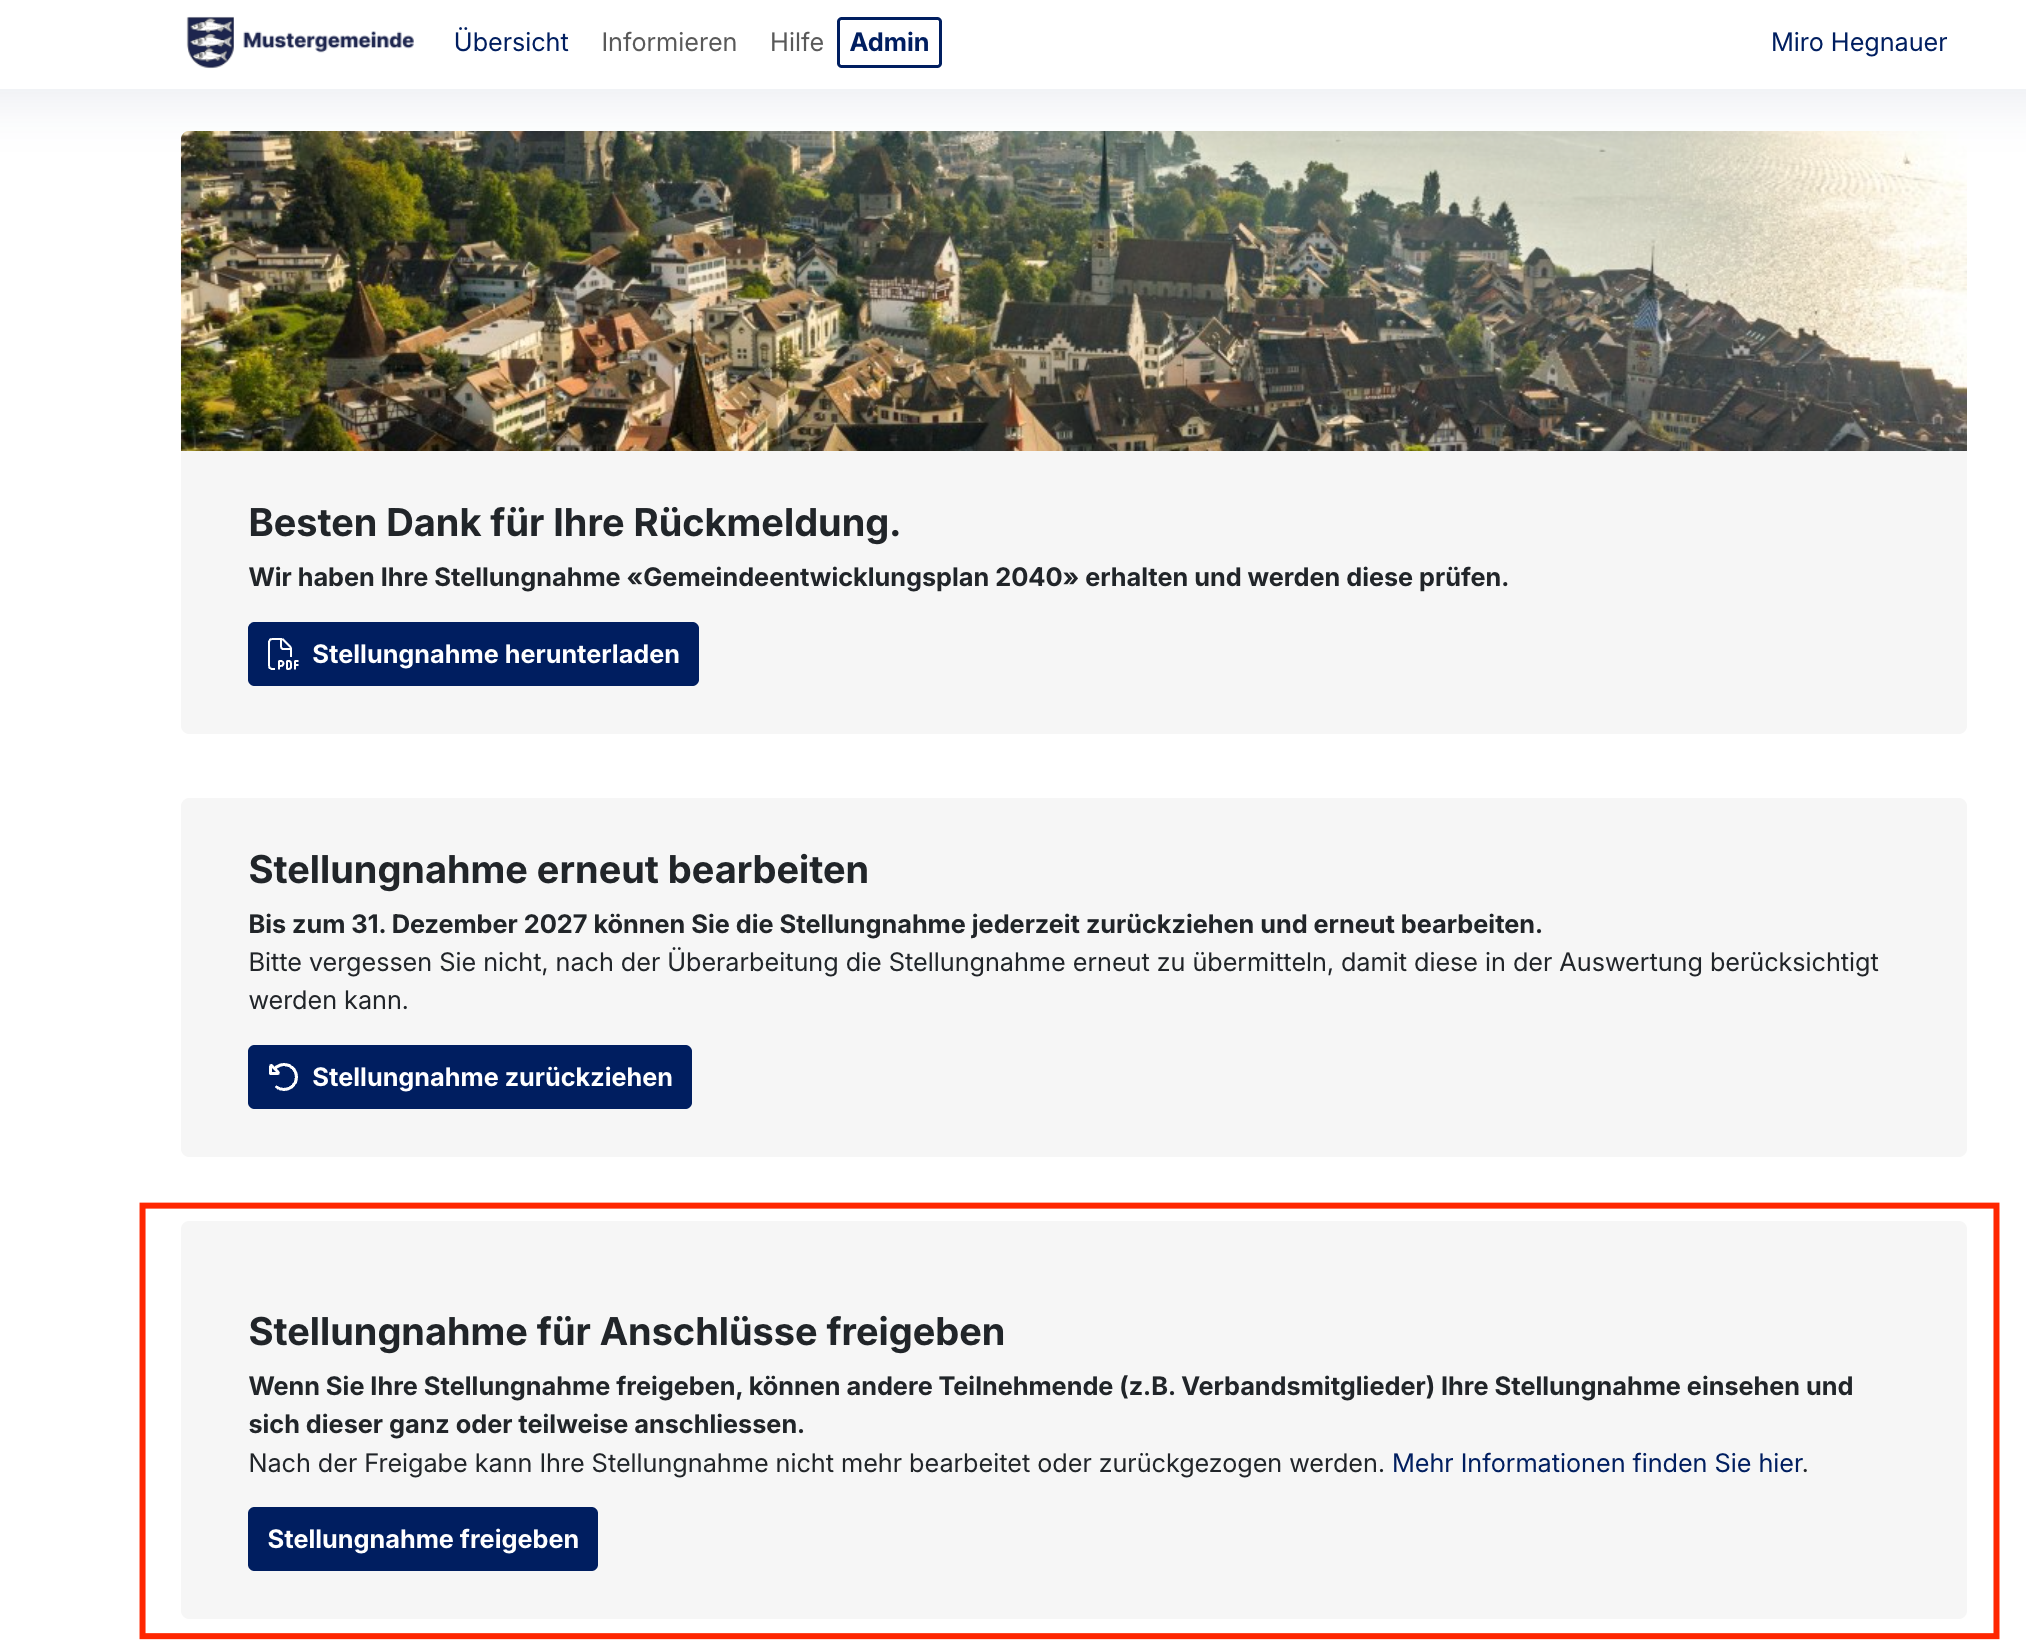
Task: Follow the Mehr Informationen finden Sie hier link
Action: tap(1598, 1463)
